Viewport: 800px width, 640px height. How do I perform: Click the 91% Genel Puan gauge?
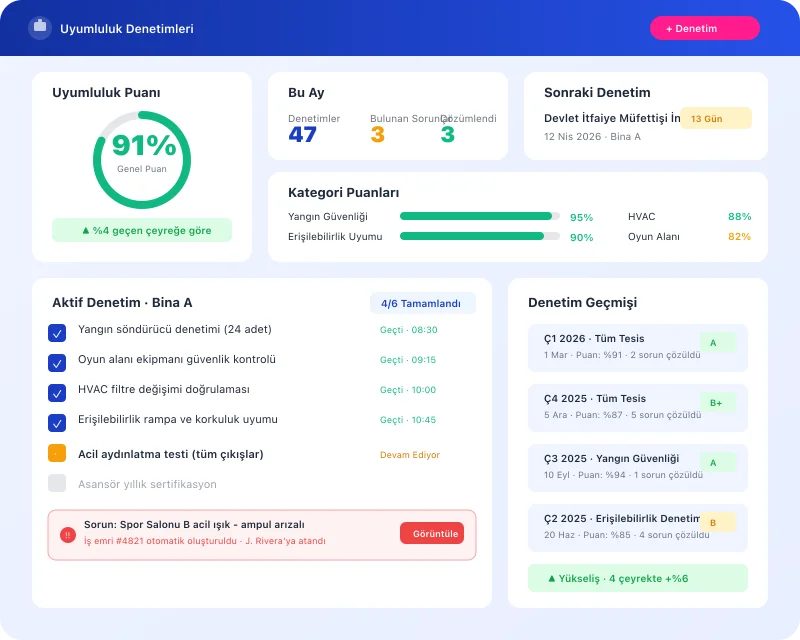tap(142, 160)
